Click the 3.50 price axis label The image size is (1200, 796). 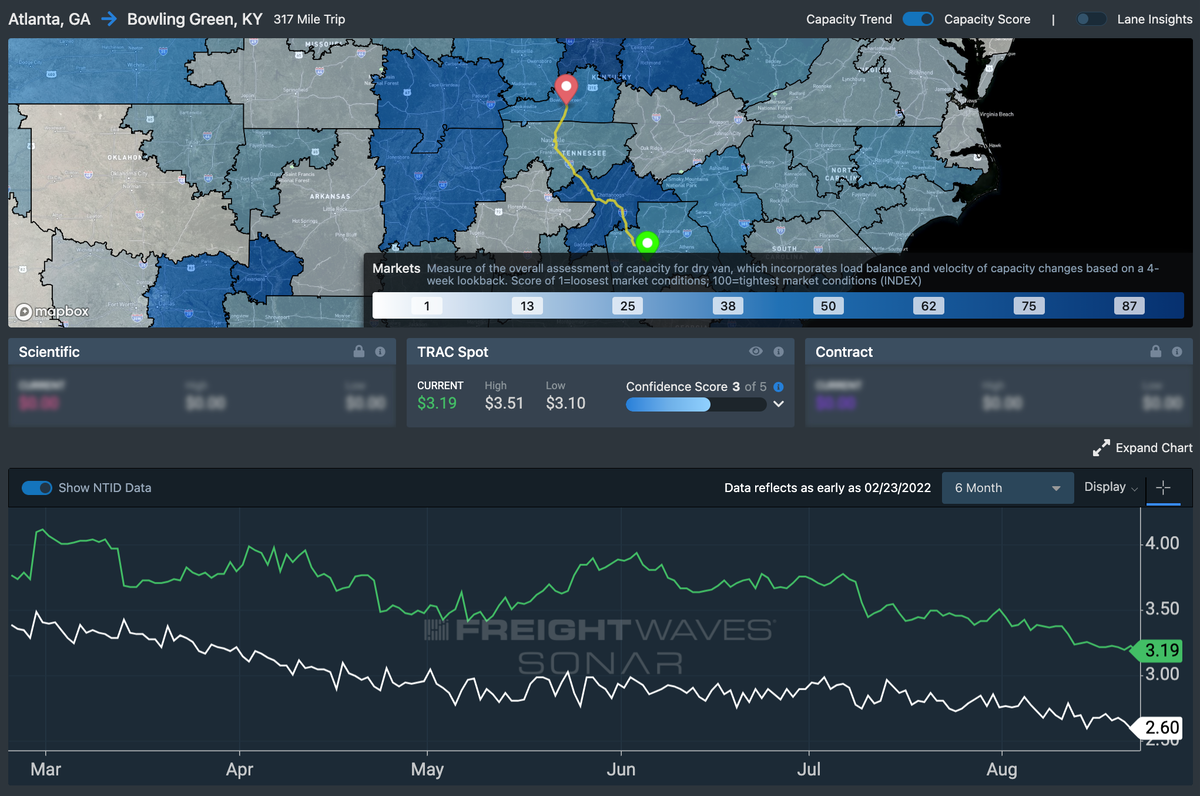pyautogui.click(x=1164, y=609)
